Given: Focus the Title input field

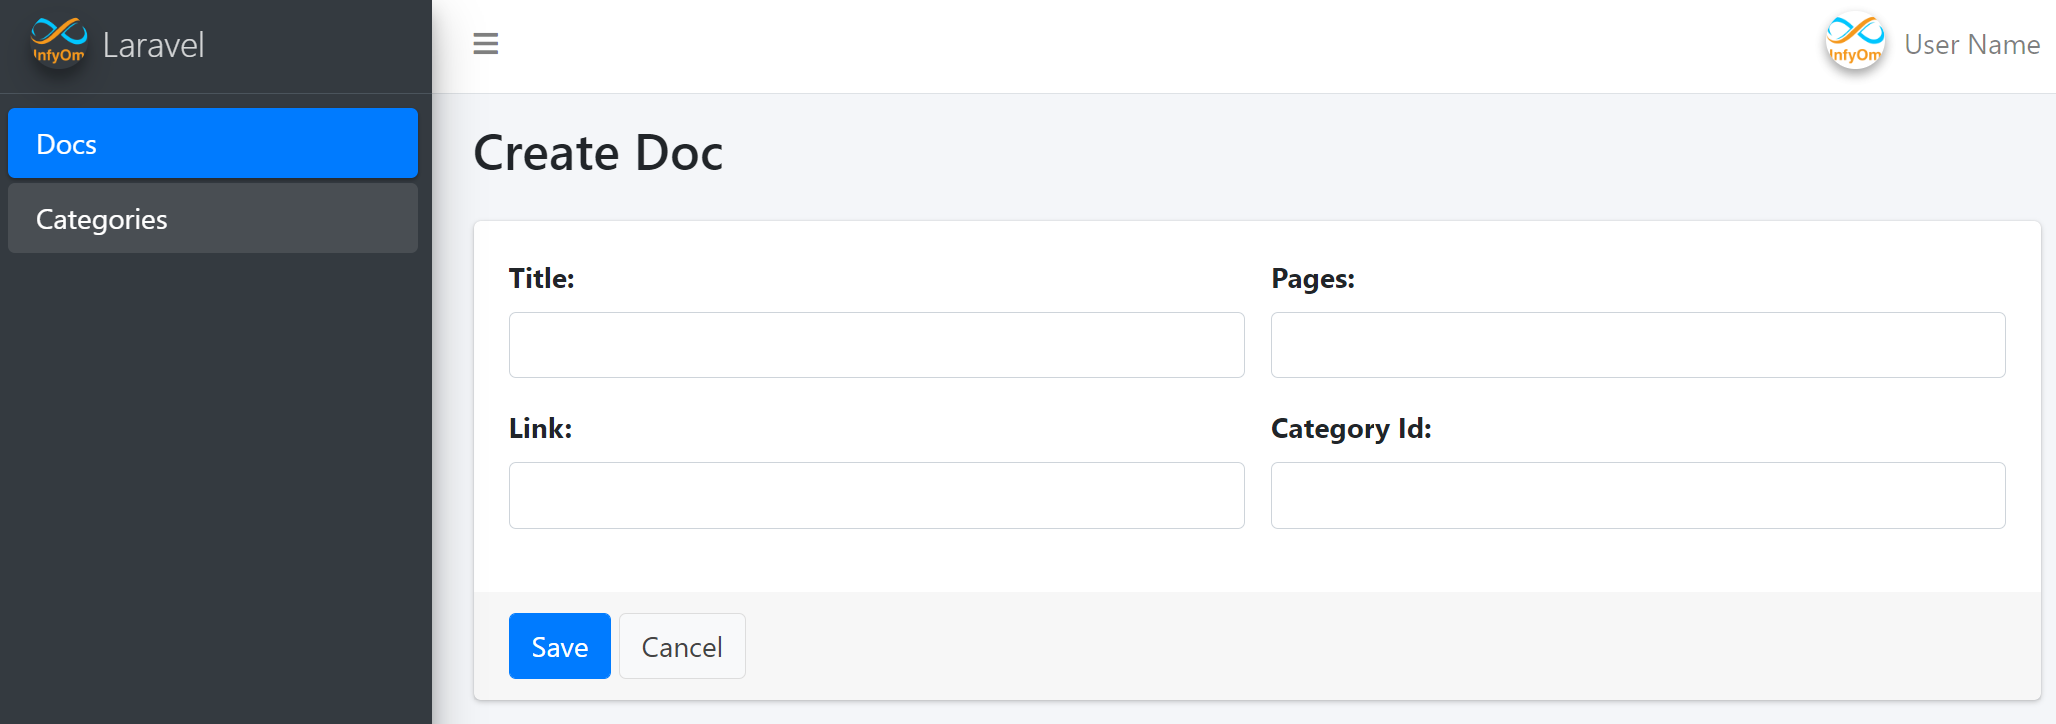Looking at the screenshot, I should tap(876, 345).
